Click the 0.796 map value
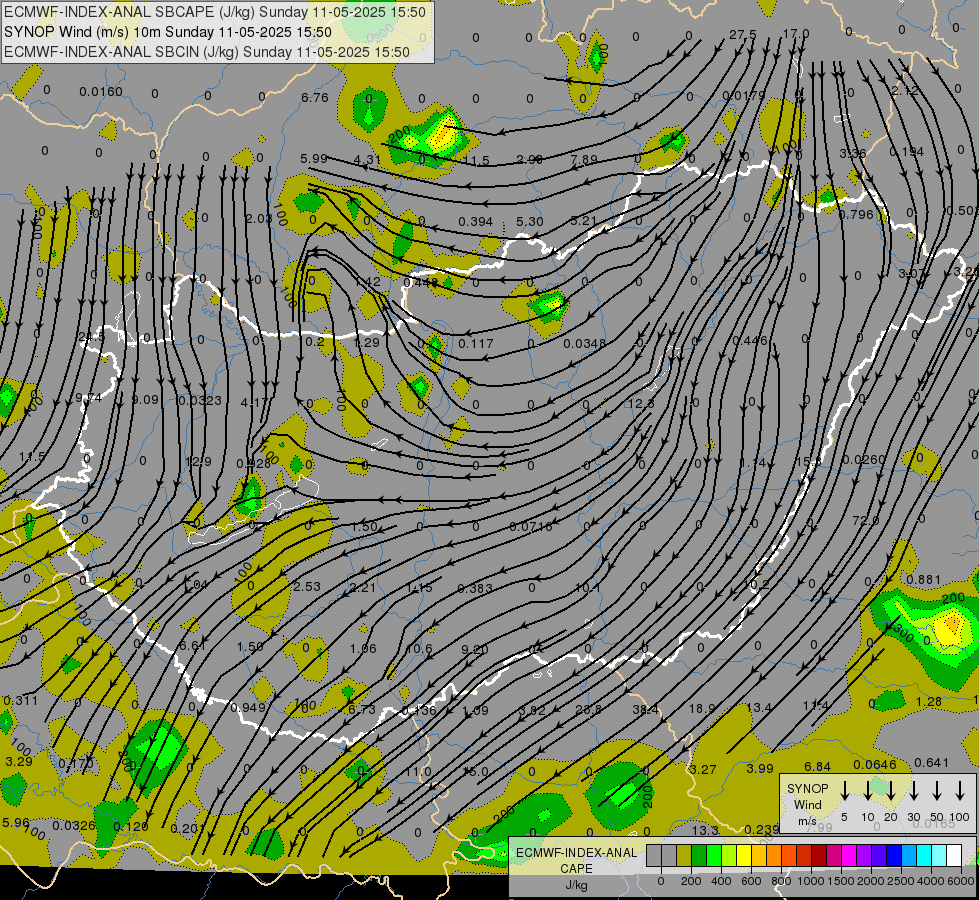 coord(856,215)
